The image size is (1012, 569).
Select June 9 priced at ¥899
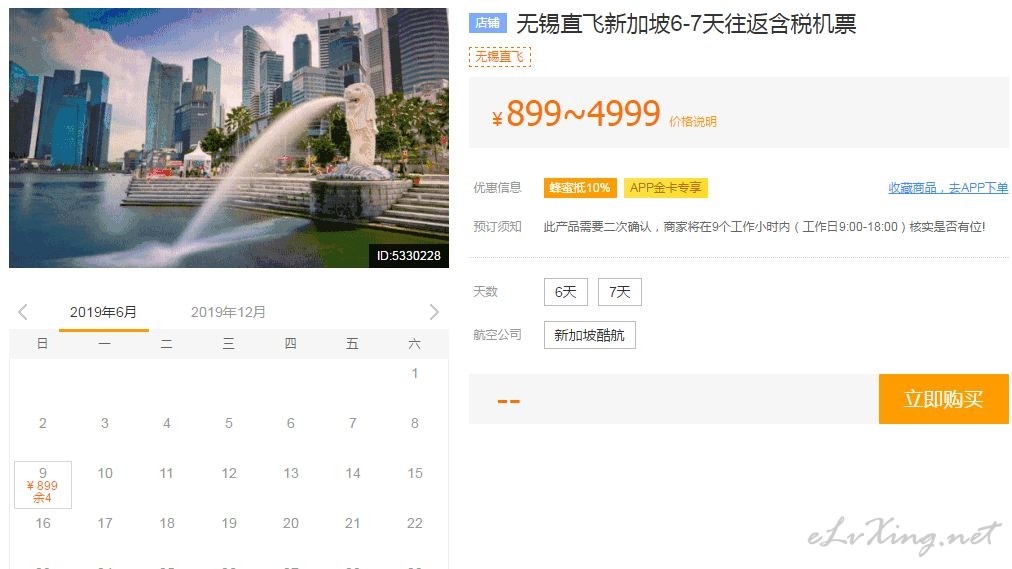coord(43,484)
